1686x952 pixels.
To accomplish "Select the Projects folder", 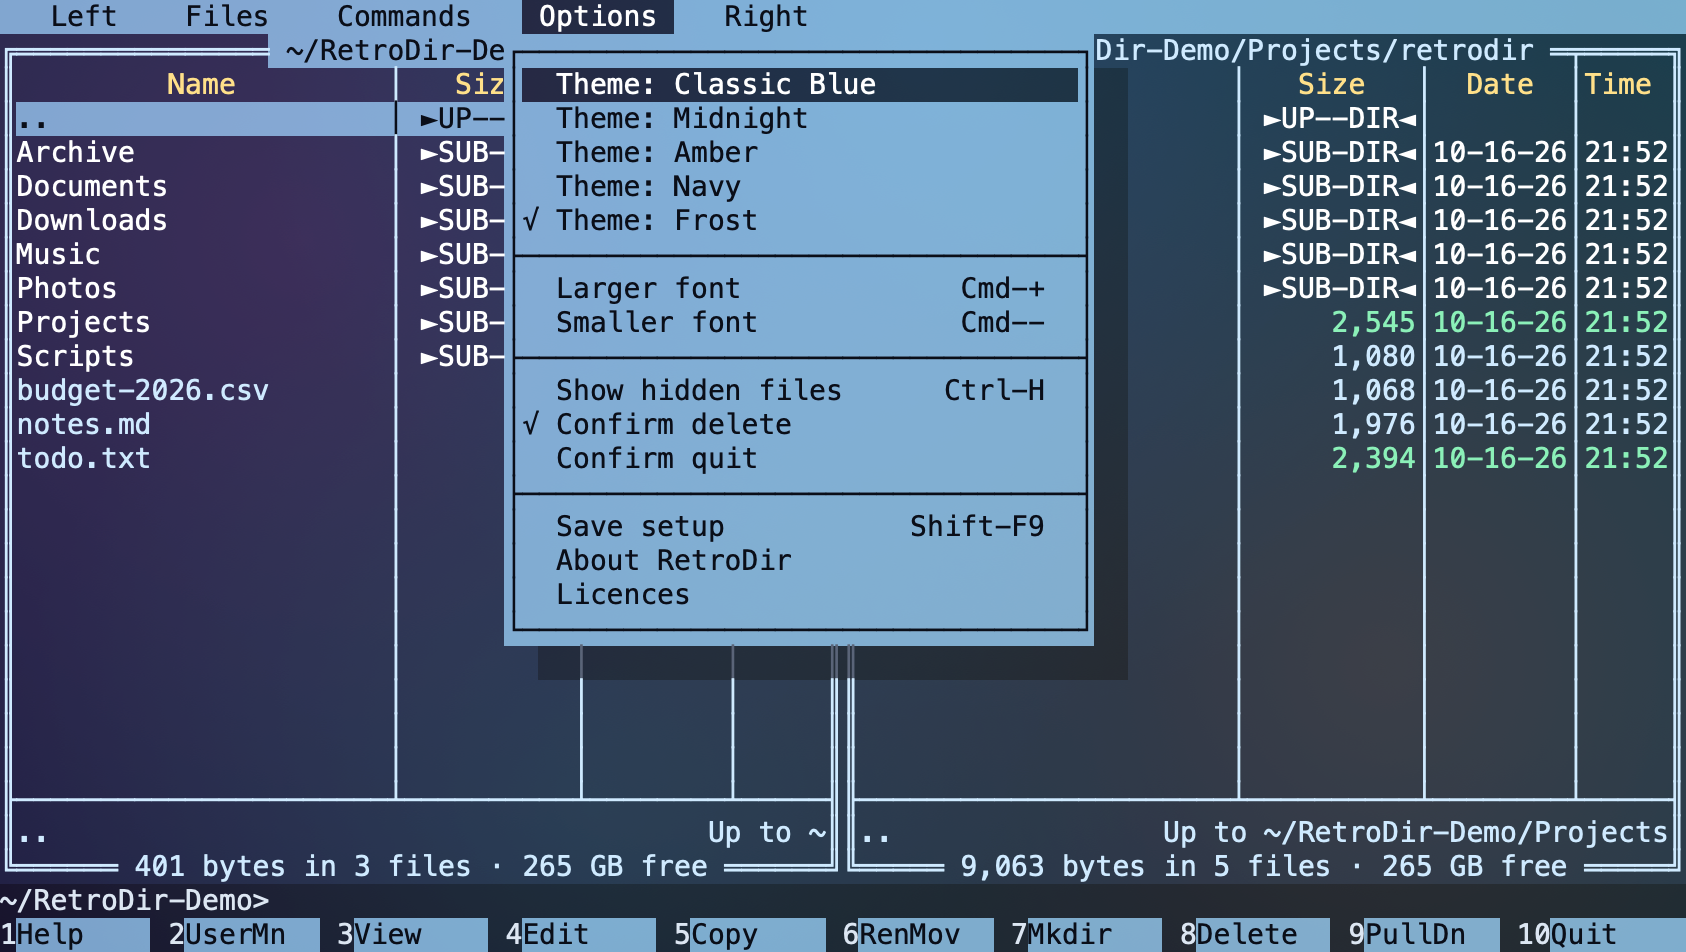I will [205, 323].
